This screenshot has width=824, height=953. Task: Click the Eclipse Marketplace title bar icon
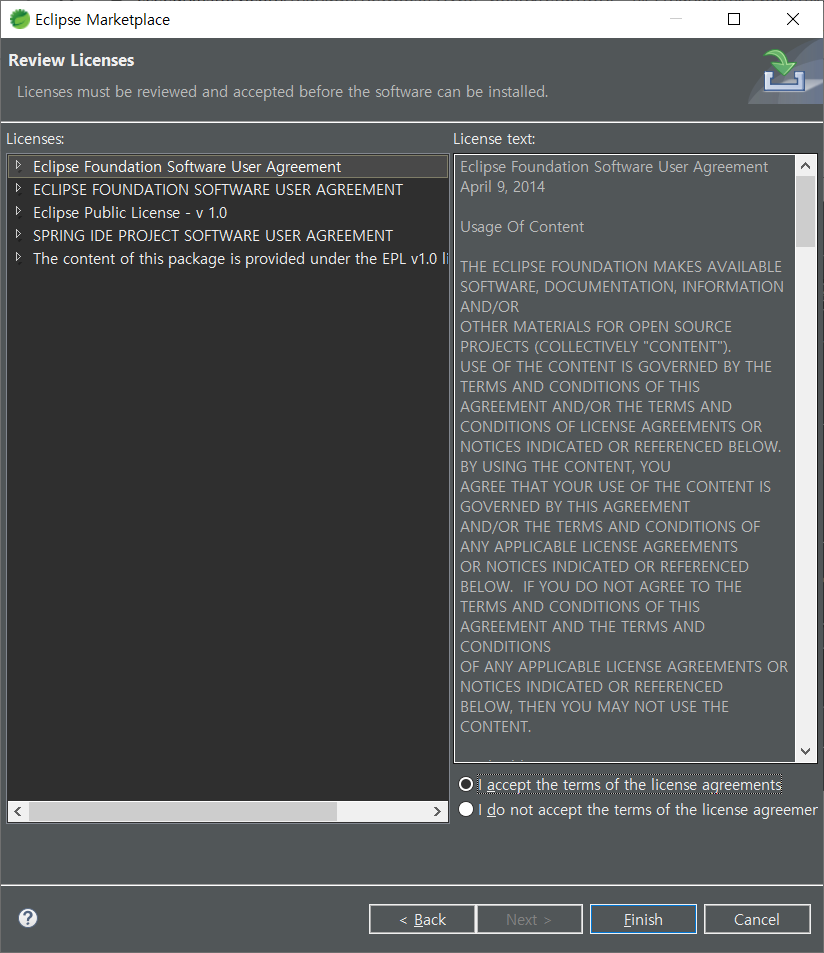tap(19, 19)
